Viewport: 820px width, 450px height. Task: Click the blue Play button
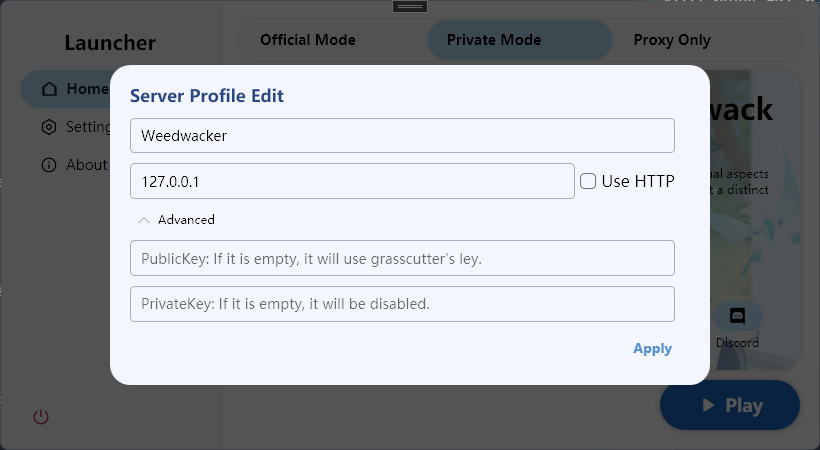(x=730, y=405)
